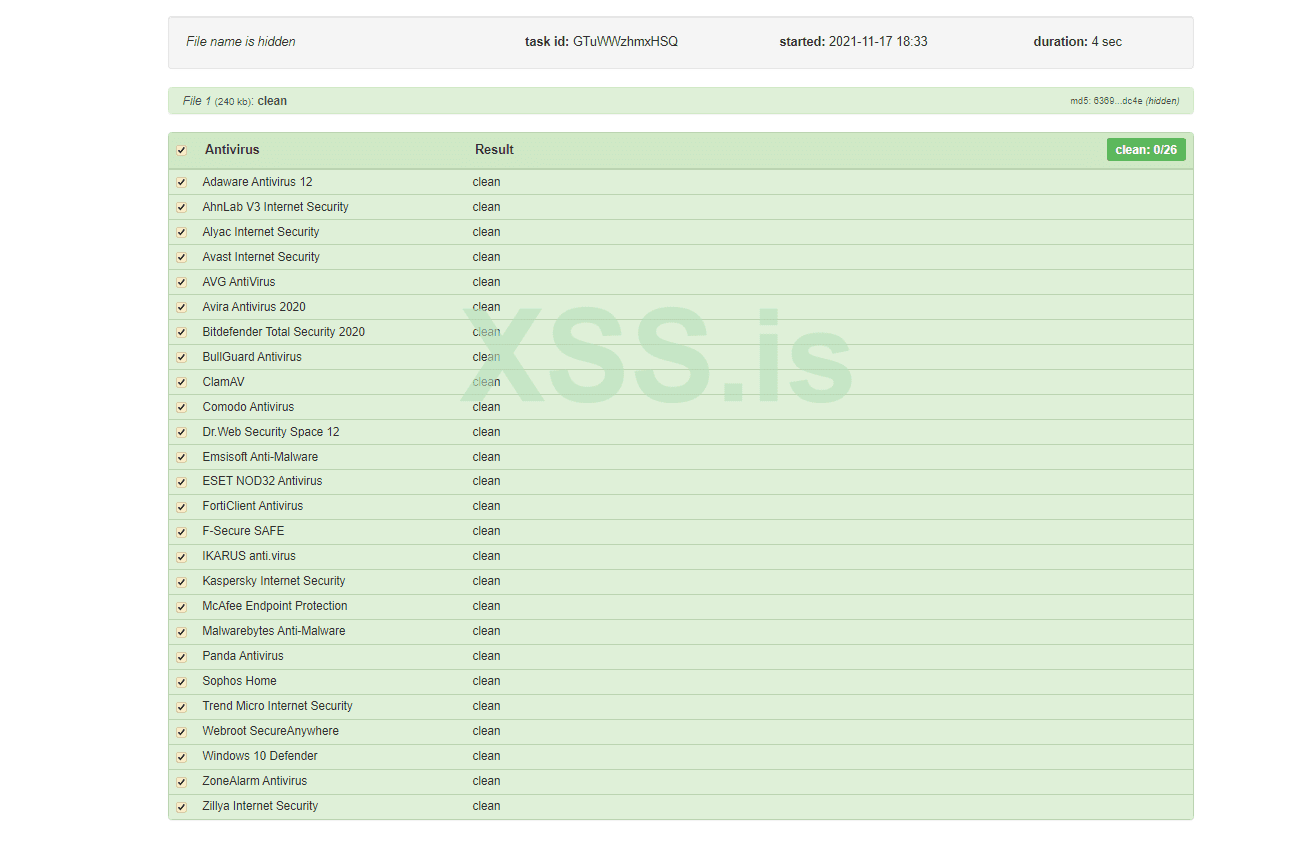1312x863 pixels.
Task: Click the Result column header
Action: click(494, 150)
